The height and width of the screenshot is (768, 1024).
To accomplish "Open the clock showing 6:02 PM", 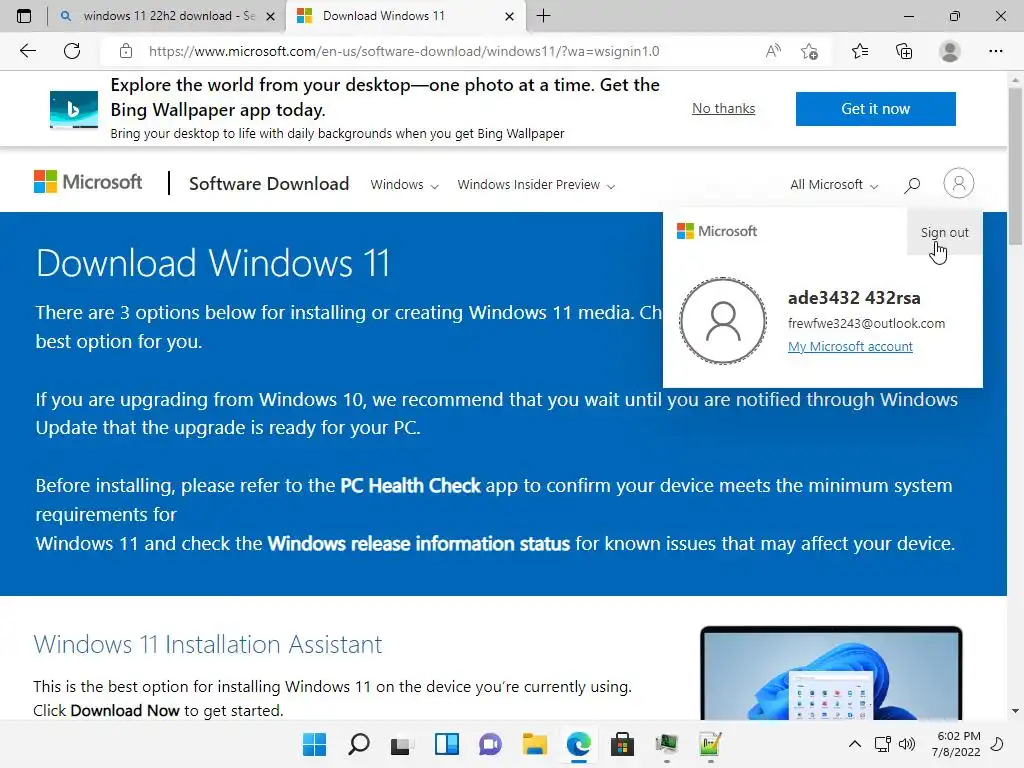I will (x=956, y=744).
